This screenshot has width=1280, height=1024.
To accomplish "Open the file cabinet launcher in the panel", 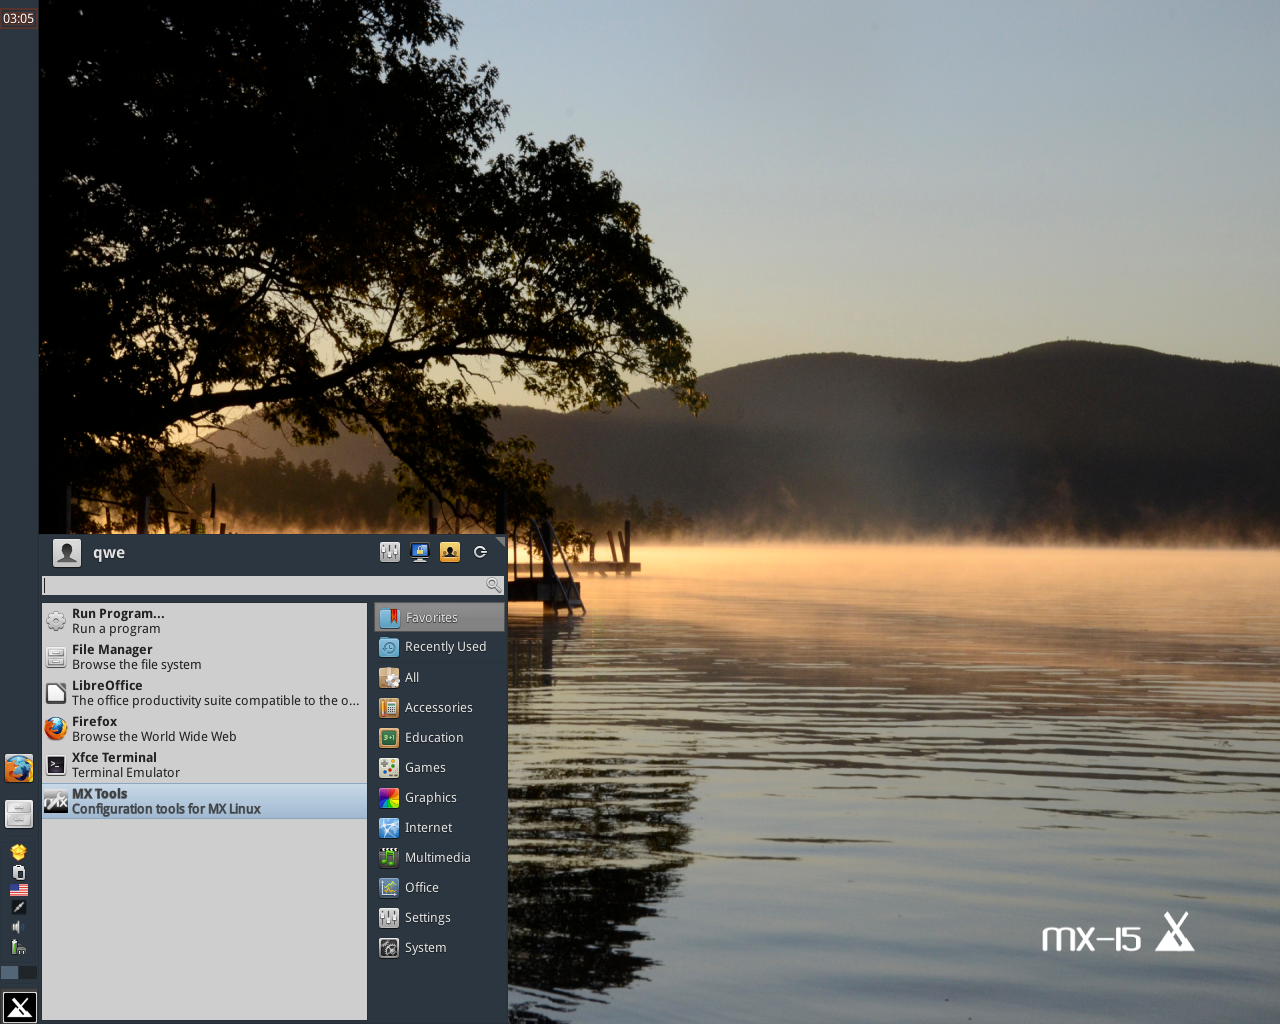I will 19,814.
